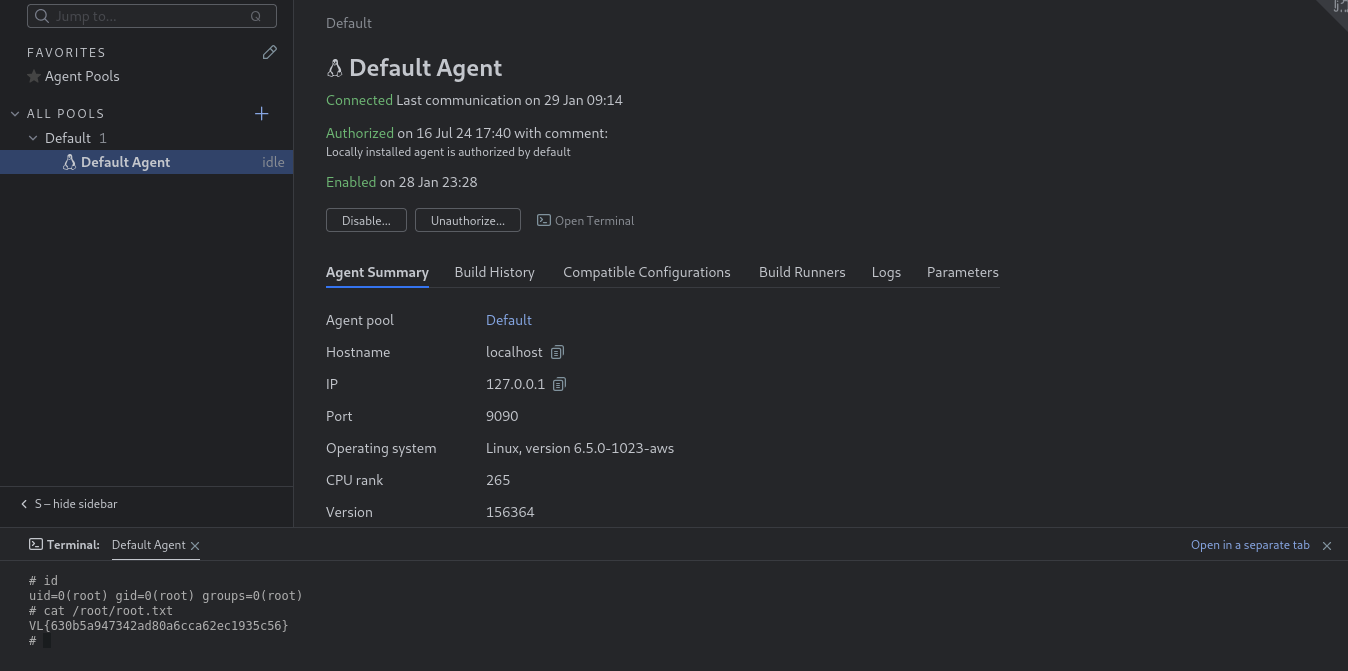This screenshot has height=671, width=1348.
Task: Click the Version value 156364
Action: (510, 512)
